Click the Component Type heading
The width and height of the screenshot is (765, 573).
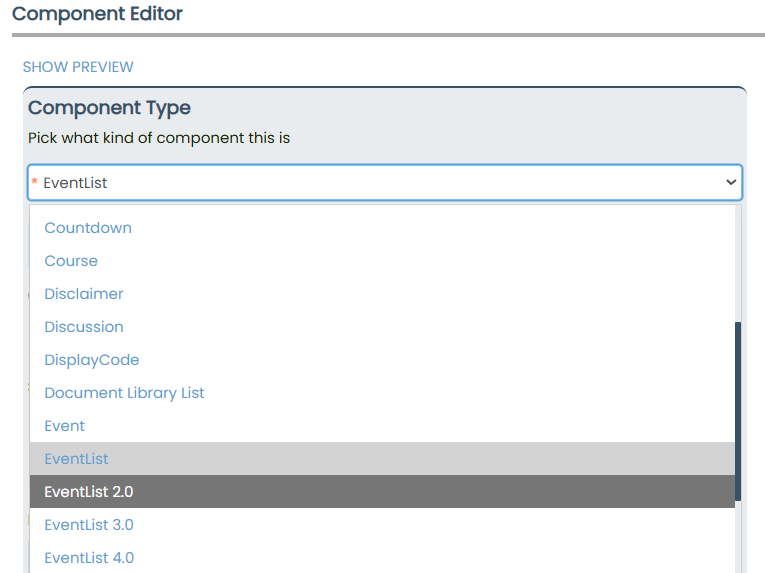109,108
